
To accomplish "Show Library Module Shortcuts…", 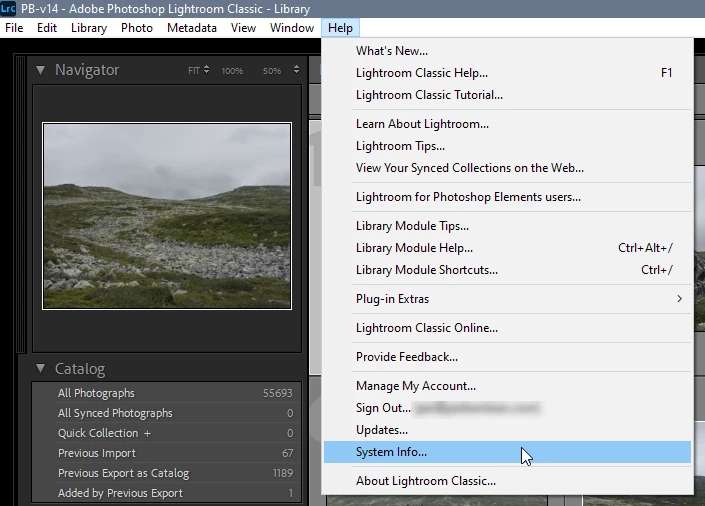I will pos(507,270).
